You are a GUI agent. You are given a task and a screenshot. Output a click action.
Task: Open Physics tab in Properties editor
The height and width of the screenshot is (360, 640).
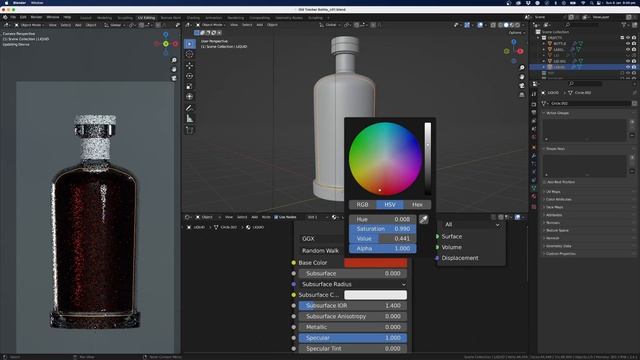(x=534, y=172)
